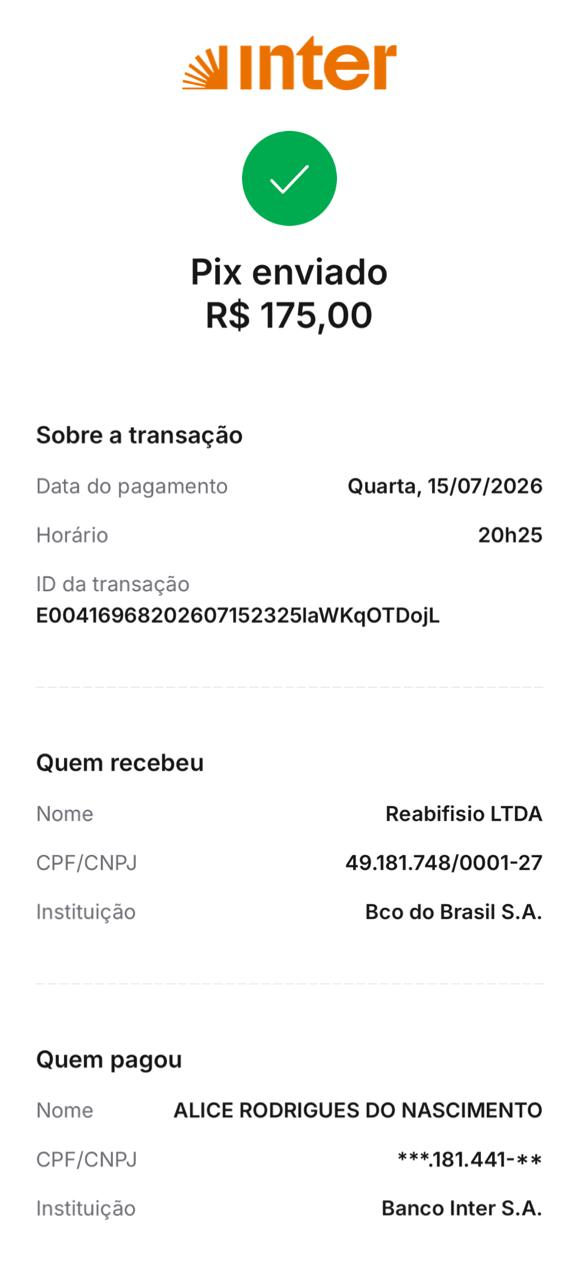579x1280 pixels.
Task: Click Banco Inter S.A. institution
Action: coord(462,1208)
